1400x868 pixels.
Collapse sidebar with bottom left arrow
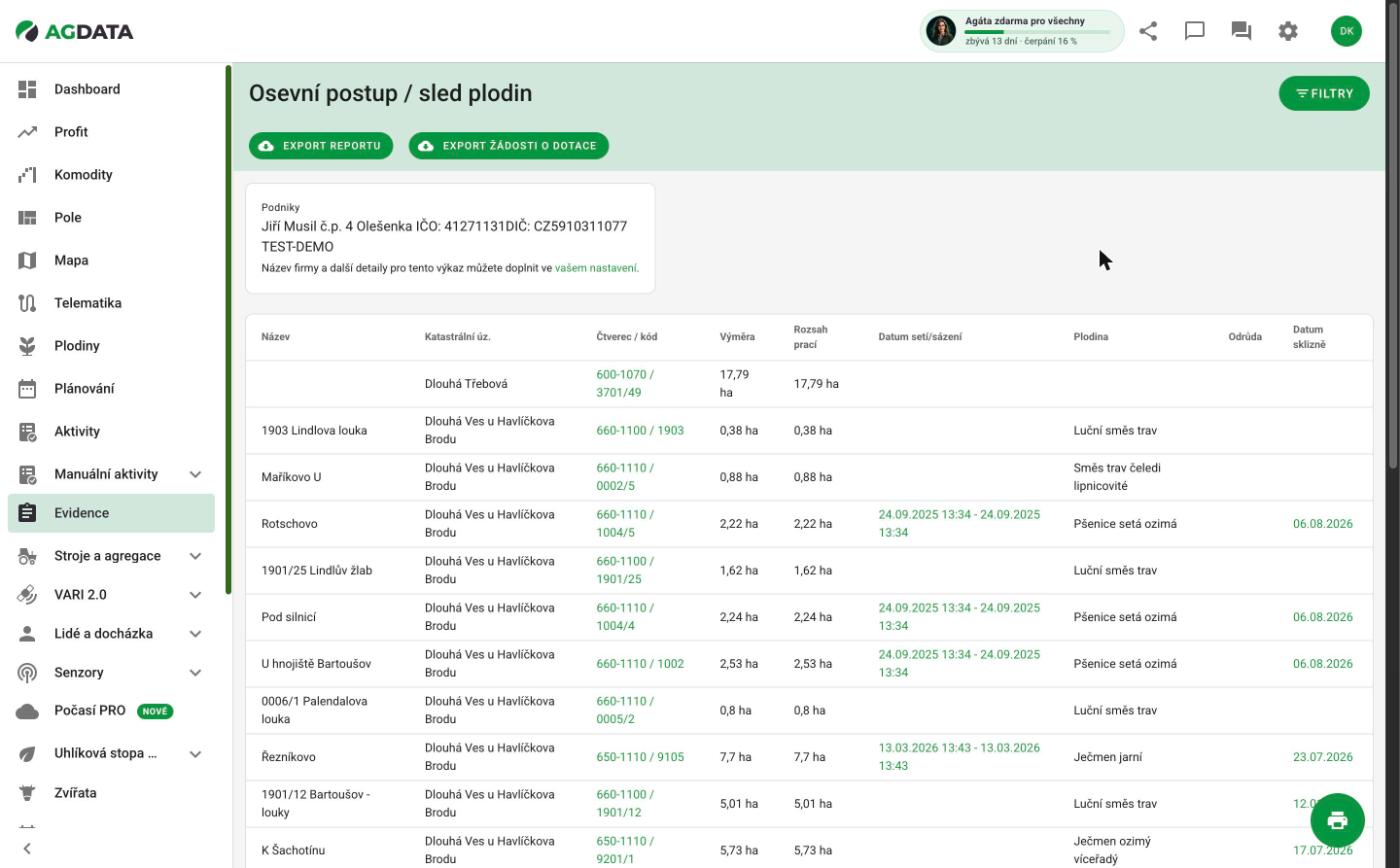(27, 848)
